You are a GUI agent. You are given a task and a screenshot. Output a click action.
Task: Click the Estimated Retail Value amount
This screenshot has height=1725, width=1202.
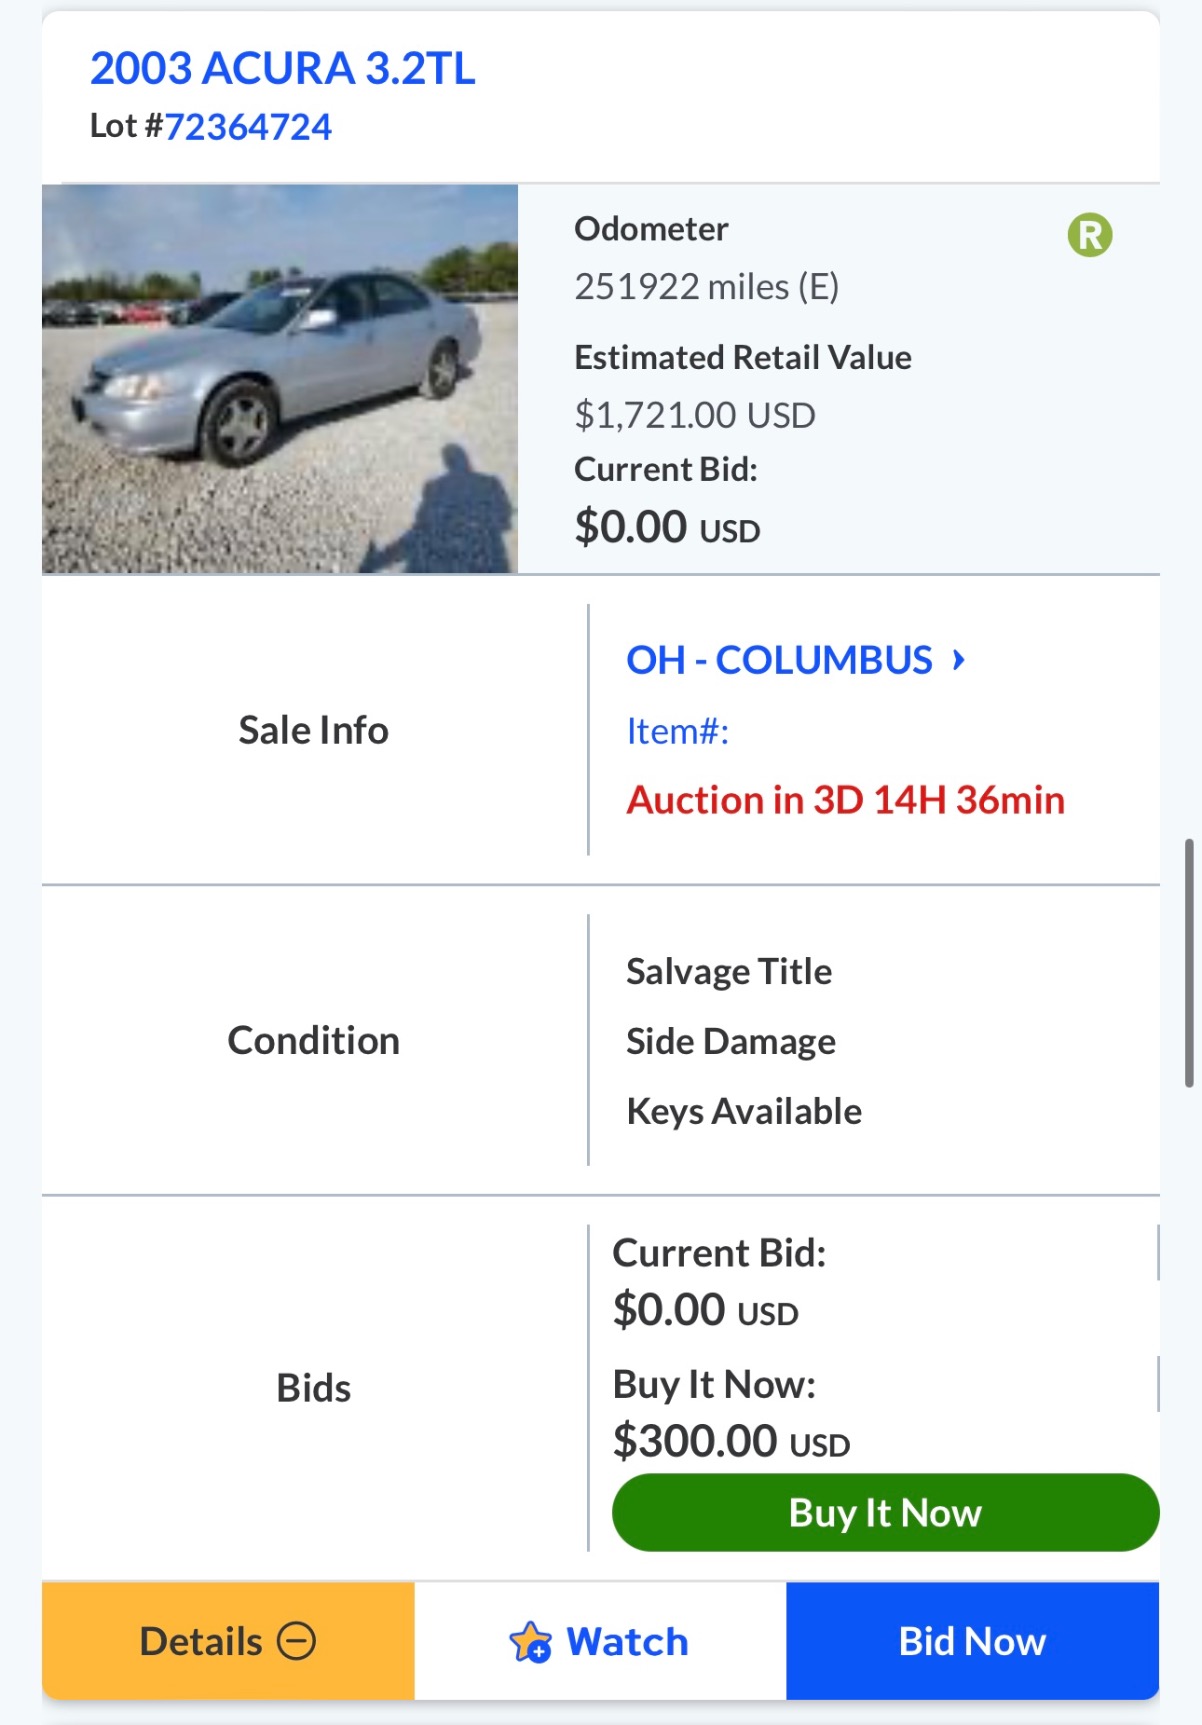pos(695,415)
